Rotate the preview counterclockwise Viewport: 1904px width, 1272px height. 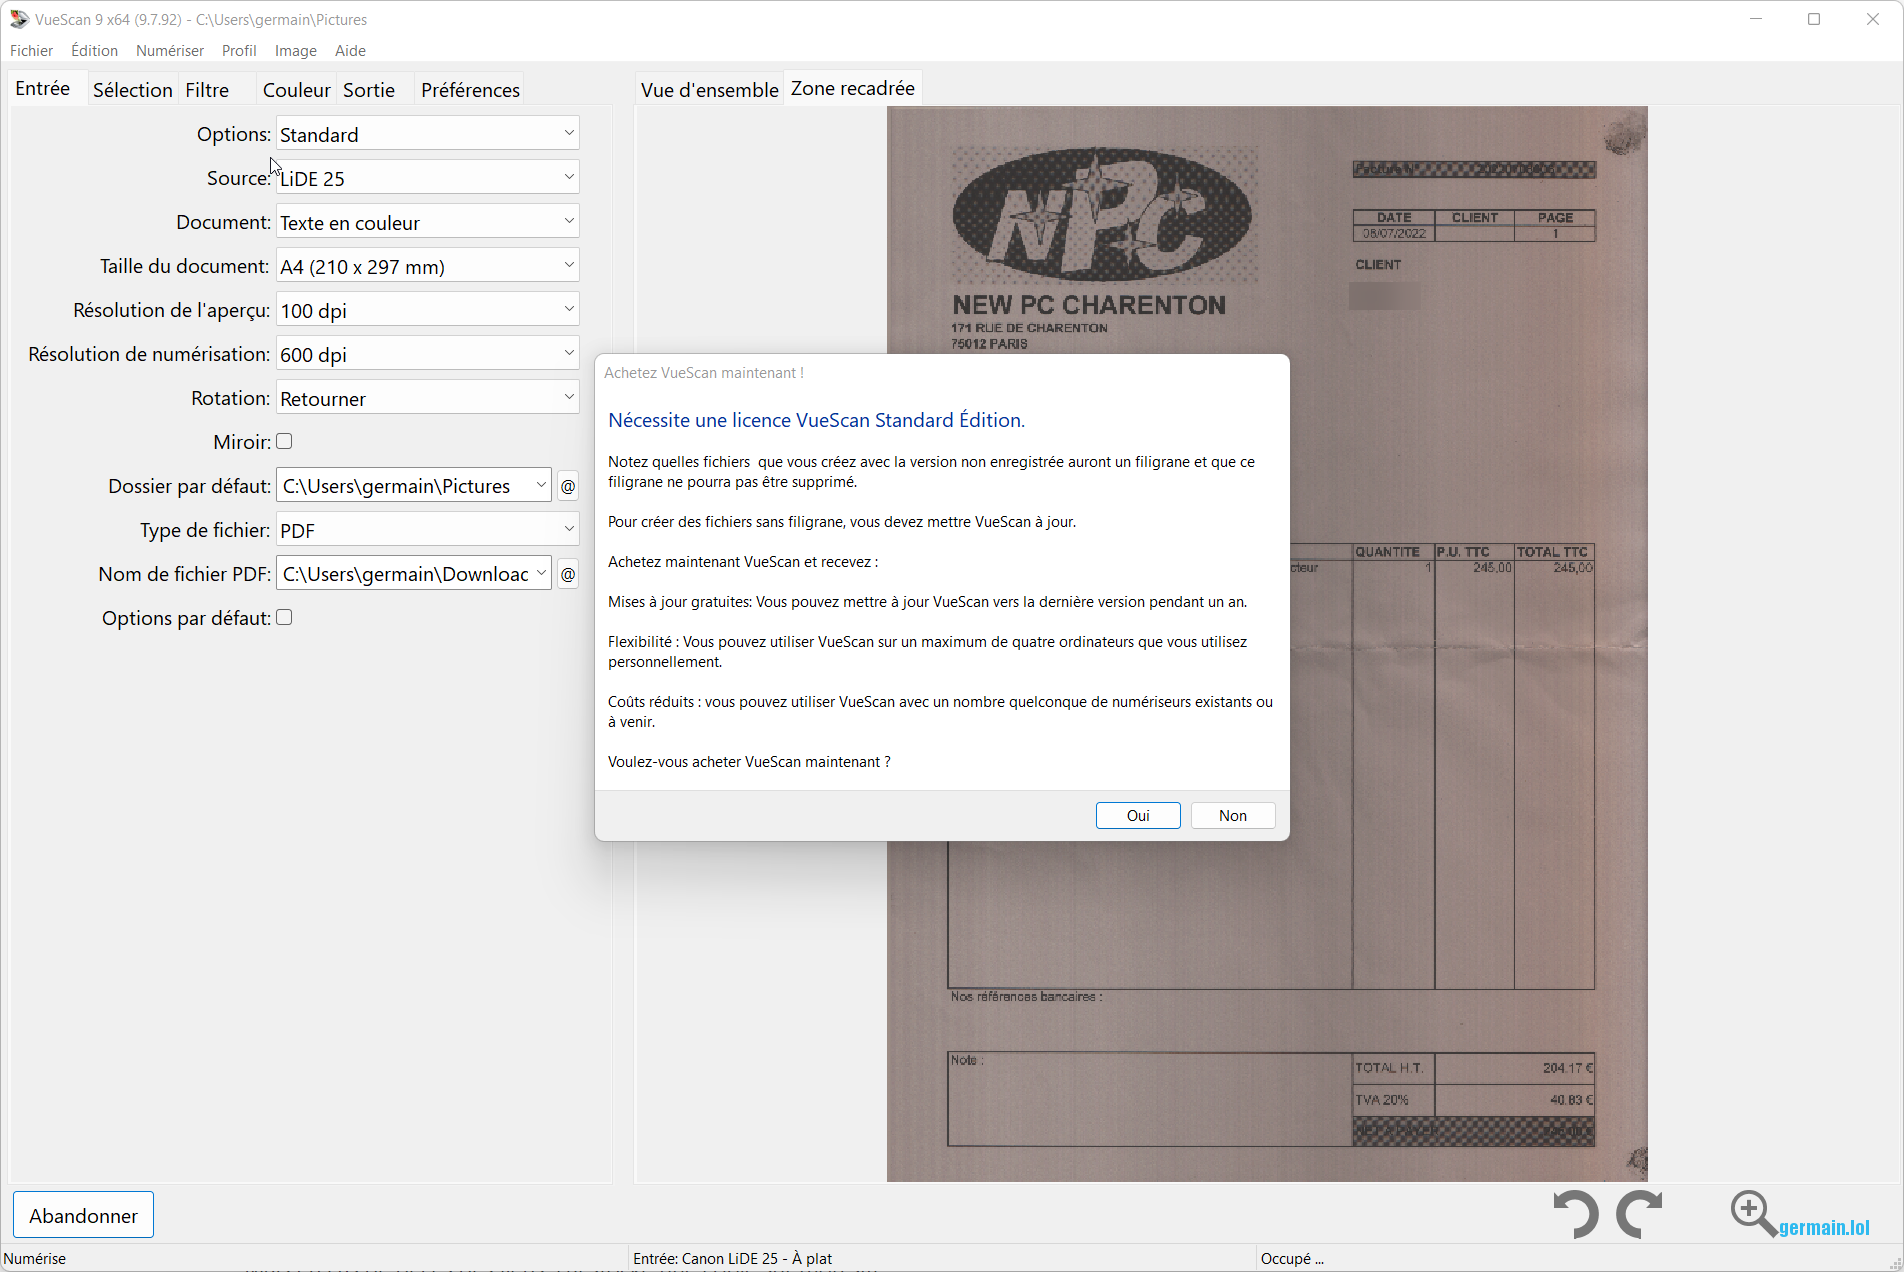point(1575,1213)
